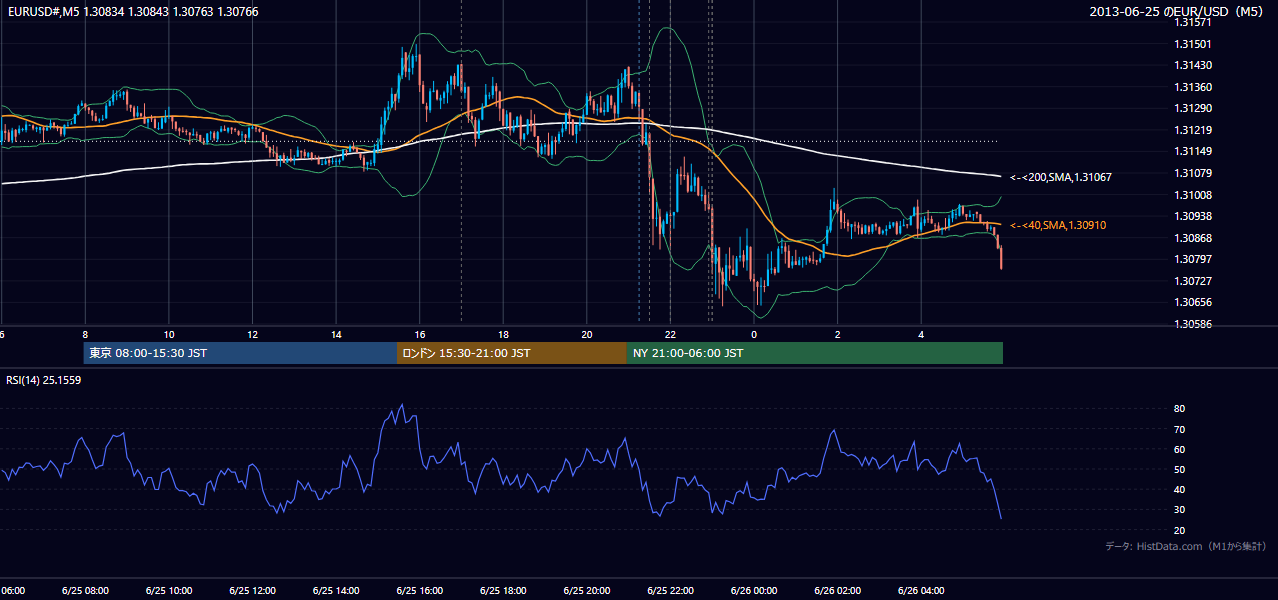Click hour tick 22 under price chart
1278x600 pixels.
coord(671,335)
